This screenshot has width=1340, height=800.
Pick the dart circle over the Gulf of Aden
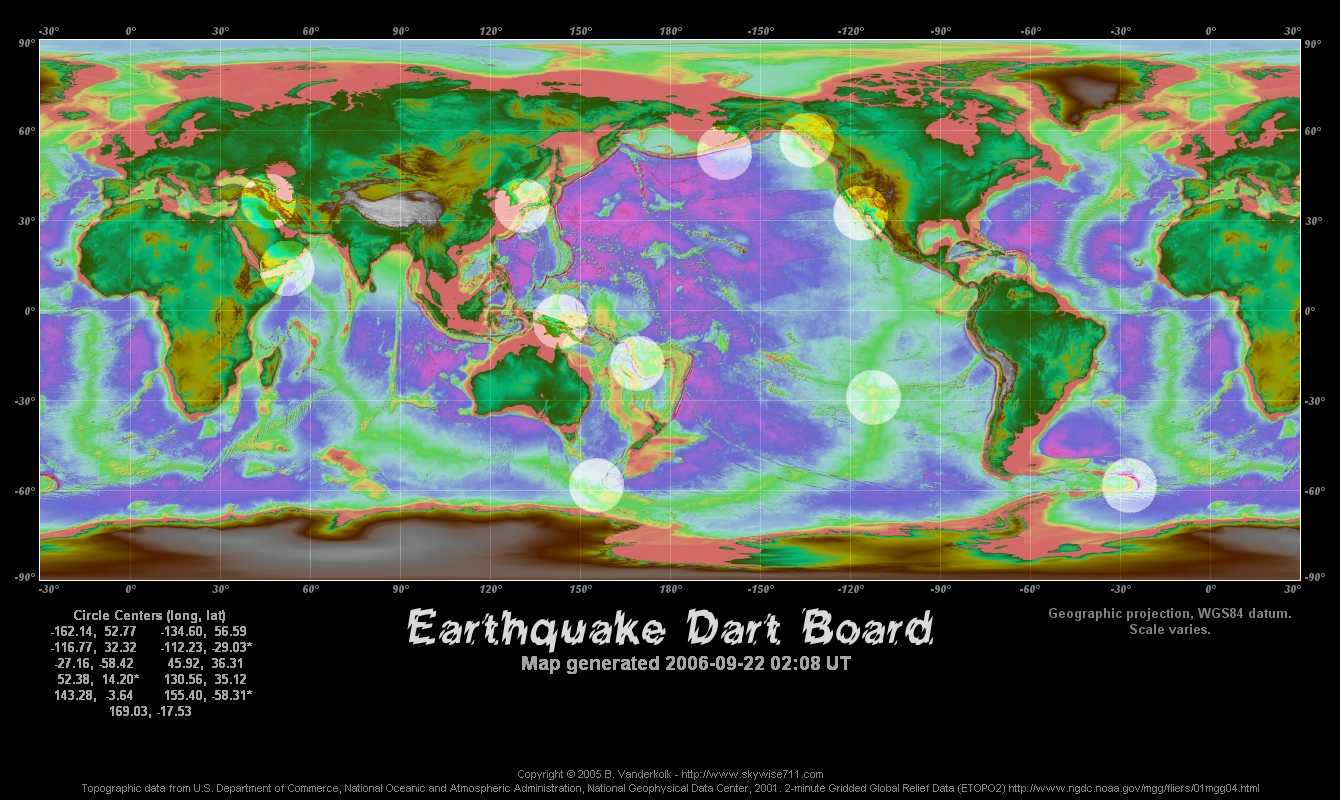[287, 268]
